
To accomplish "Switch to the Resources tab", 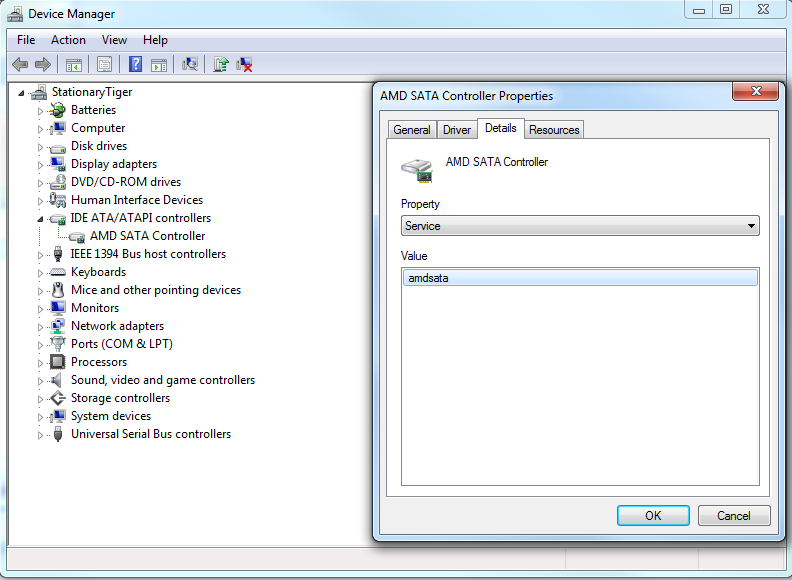I will tap(554, 130).
